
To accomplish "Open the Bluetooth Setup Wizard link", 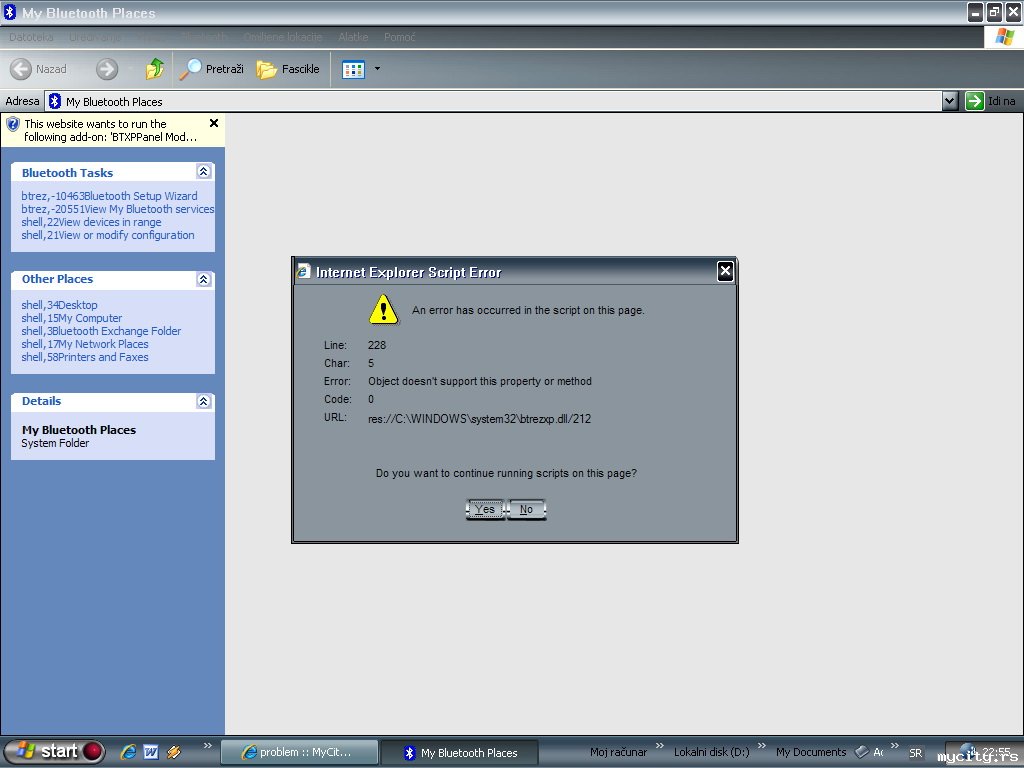I will coord(109,196).
